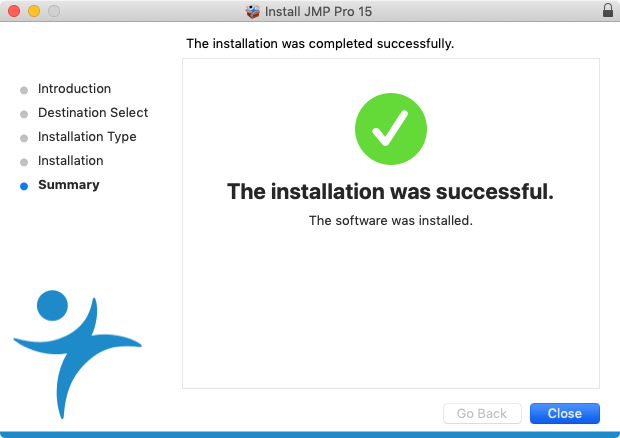Click the blue Summary step bullet
Screen dimensions: 620x438
[24, 186]
